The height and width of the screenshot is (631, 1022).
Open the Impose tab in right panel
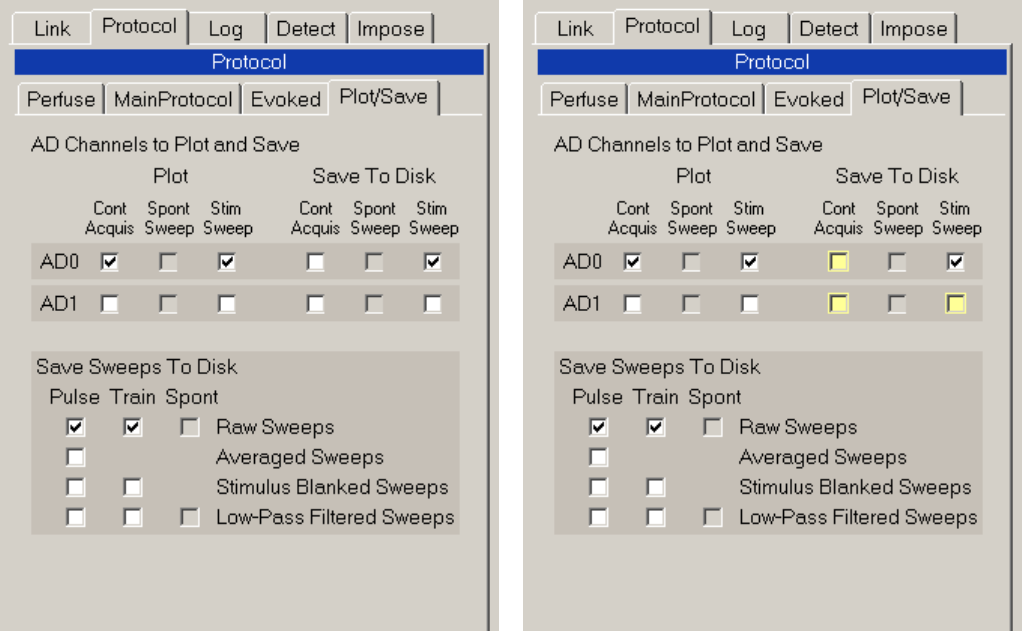(x=913, y=29)
